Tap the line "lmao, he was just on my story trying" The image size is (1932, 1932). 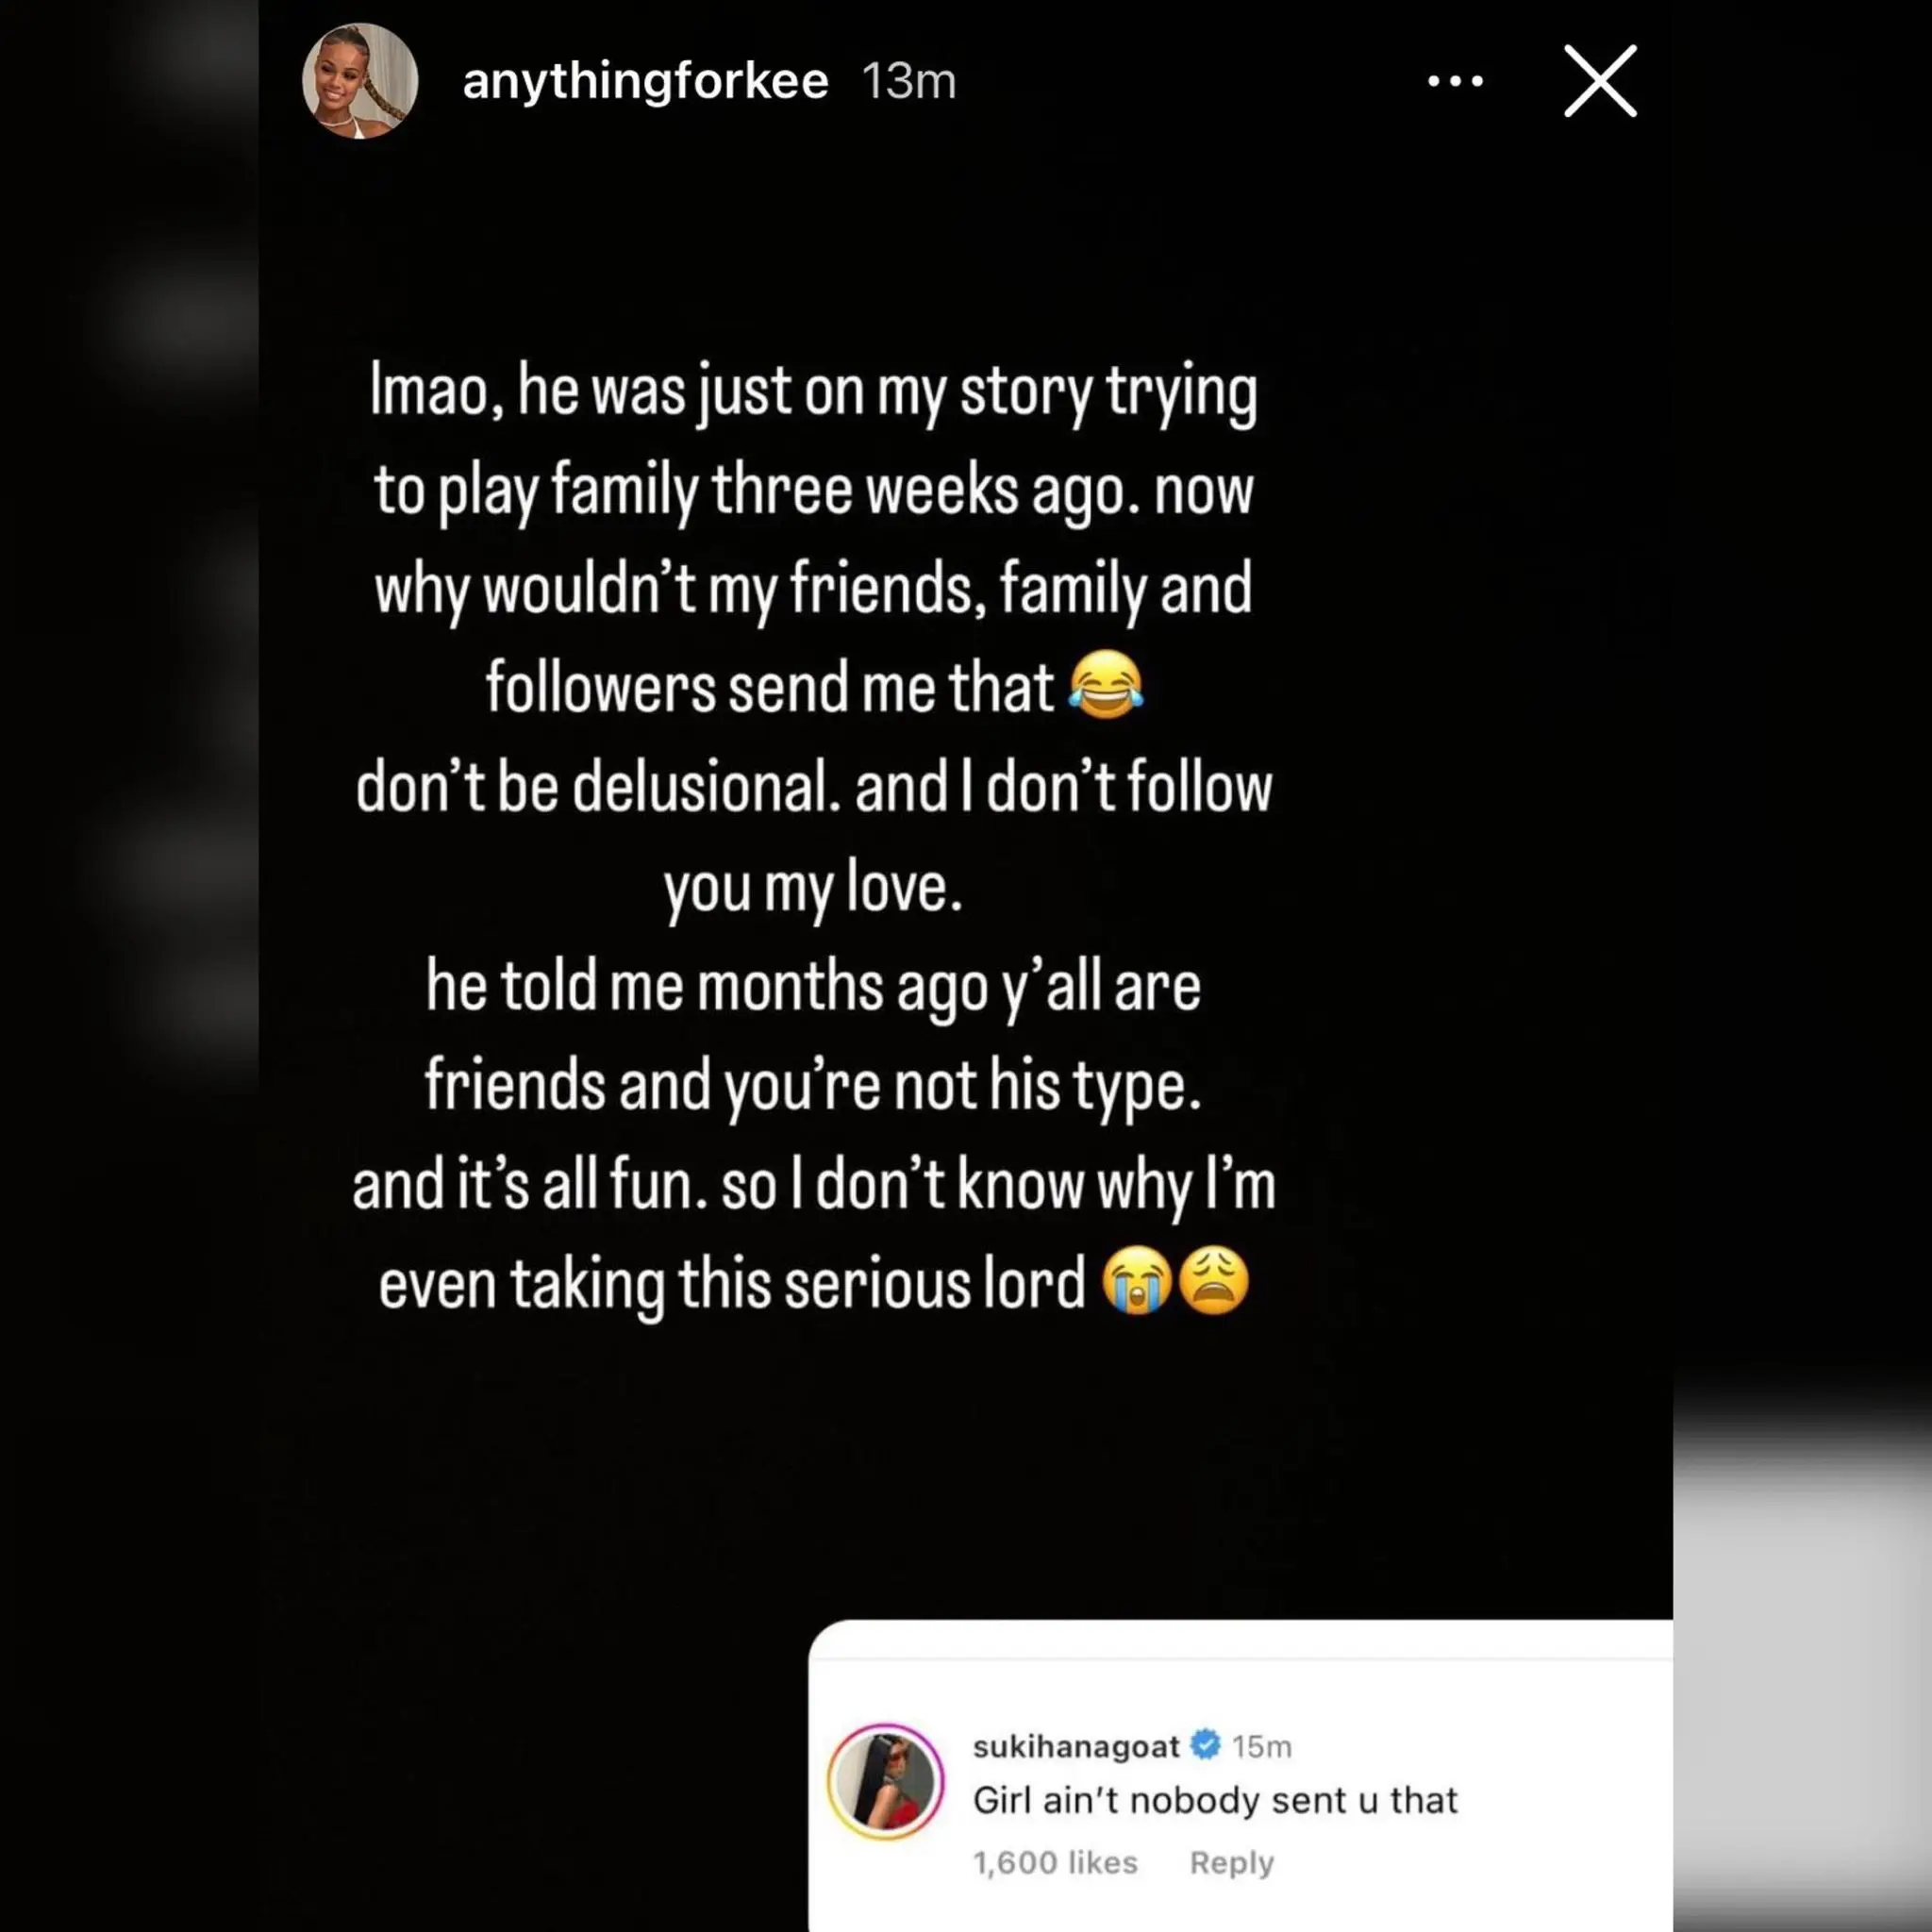(813, 391)
